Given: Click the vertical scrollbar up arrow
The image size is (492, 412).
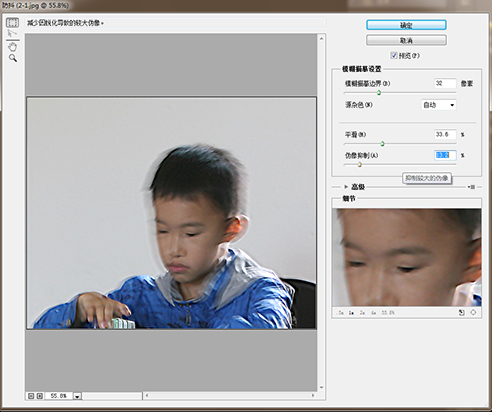Looking at the screenshot, I should 321,39.
